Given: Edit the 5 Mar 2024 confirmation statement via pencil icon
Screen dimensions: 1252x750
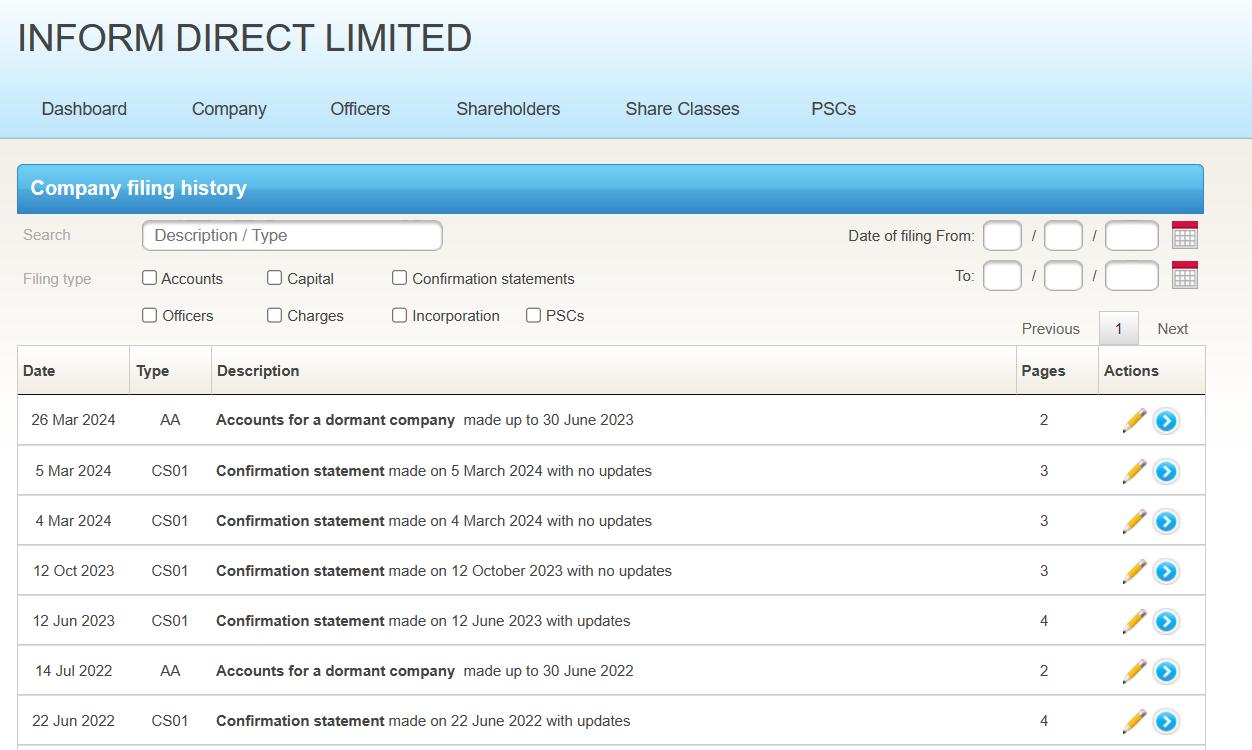Looking at the screenshot, I should click(x=1134, y=470).
